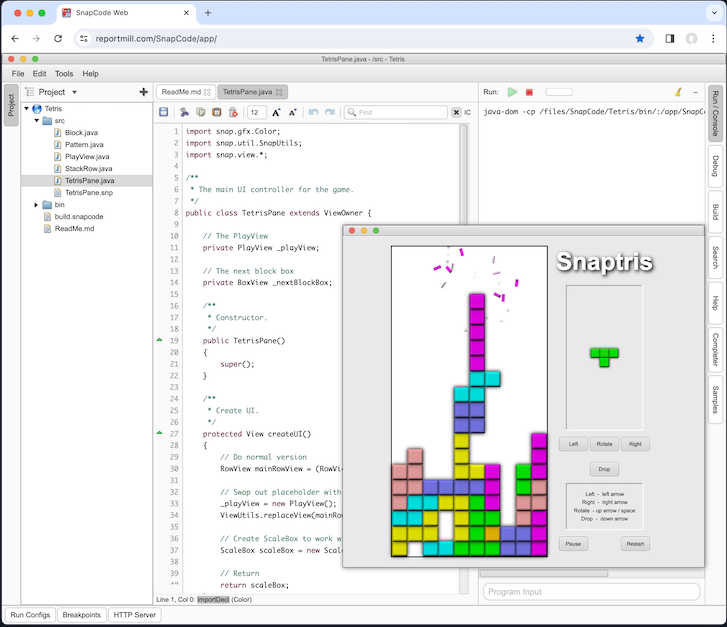
Task: Collapse the src folder
Action: click(x=36, y=121)
